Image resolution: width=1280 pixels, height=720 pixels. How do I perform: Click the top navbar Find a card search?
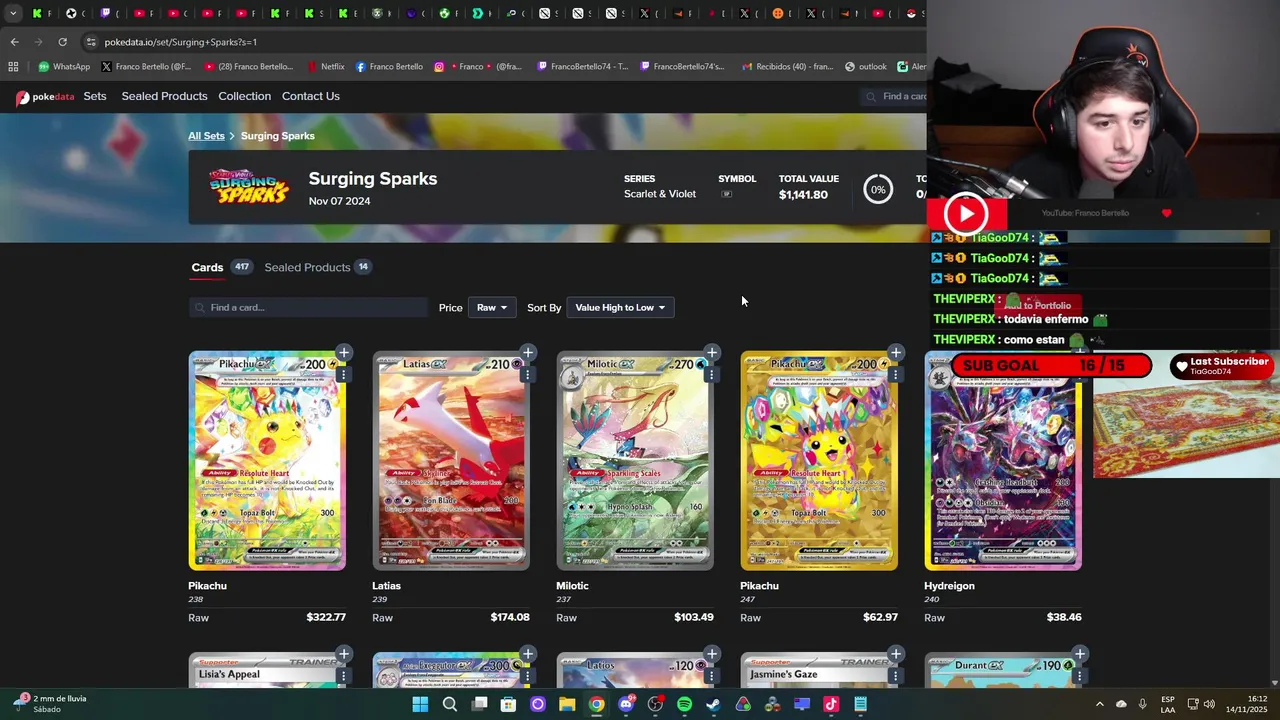coord(895,96)
